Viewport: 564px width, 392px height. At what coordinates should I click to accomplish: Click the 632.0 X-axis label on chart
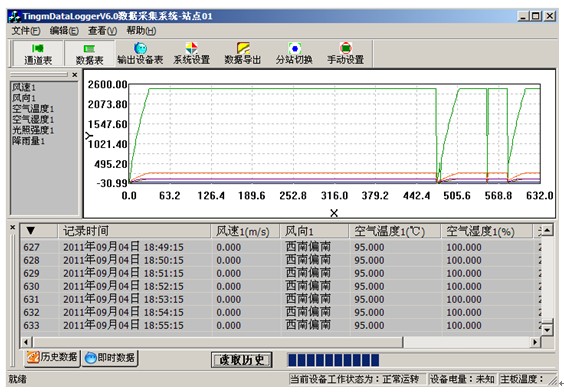click(x=540, y=196)
